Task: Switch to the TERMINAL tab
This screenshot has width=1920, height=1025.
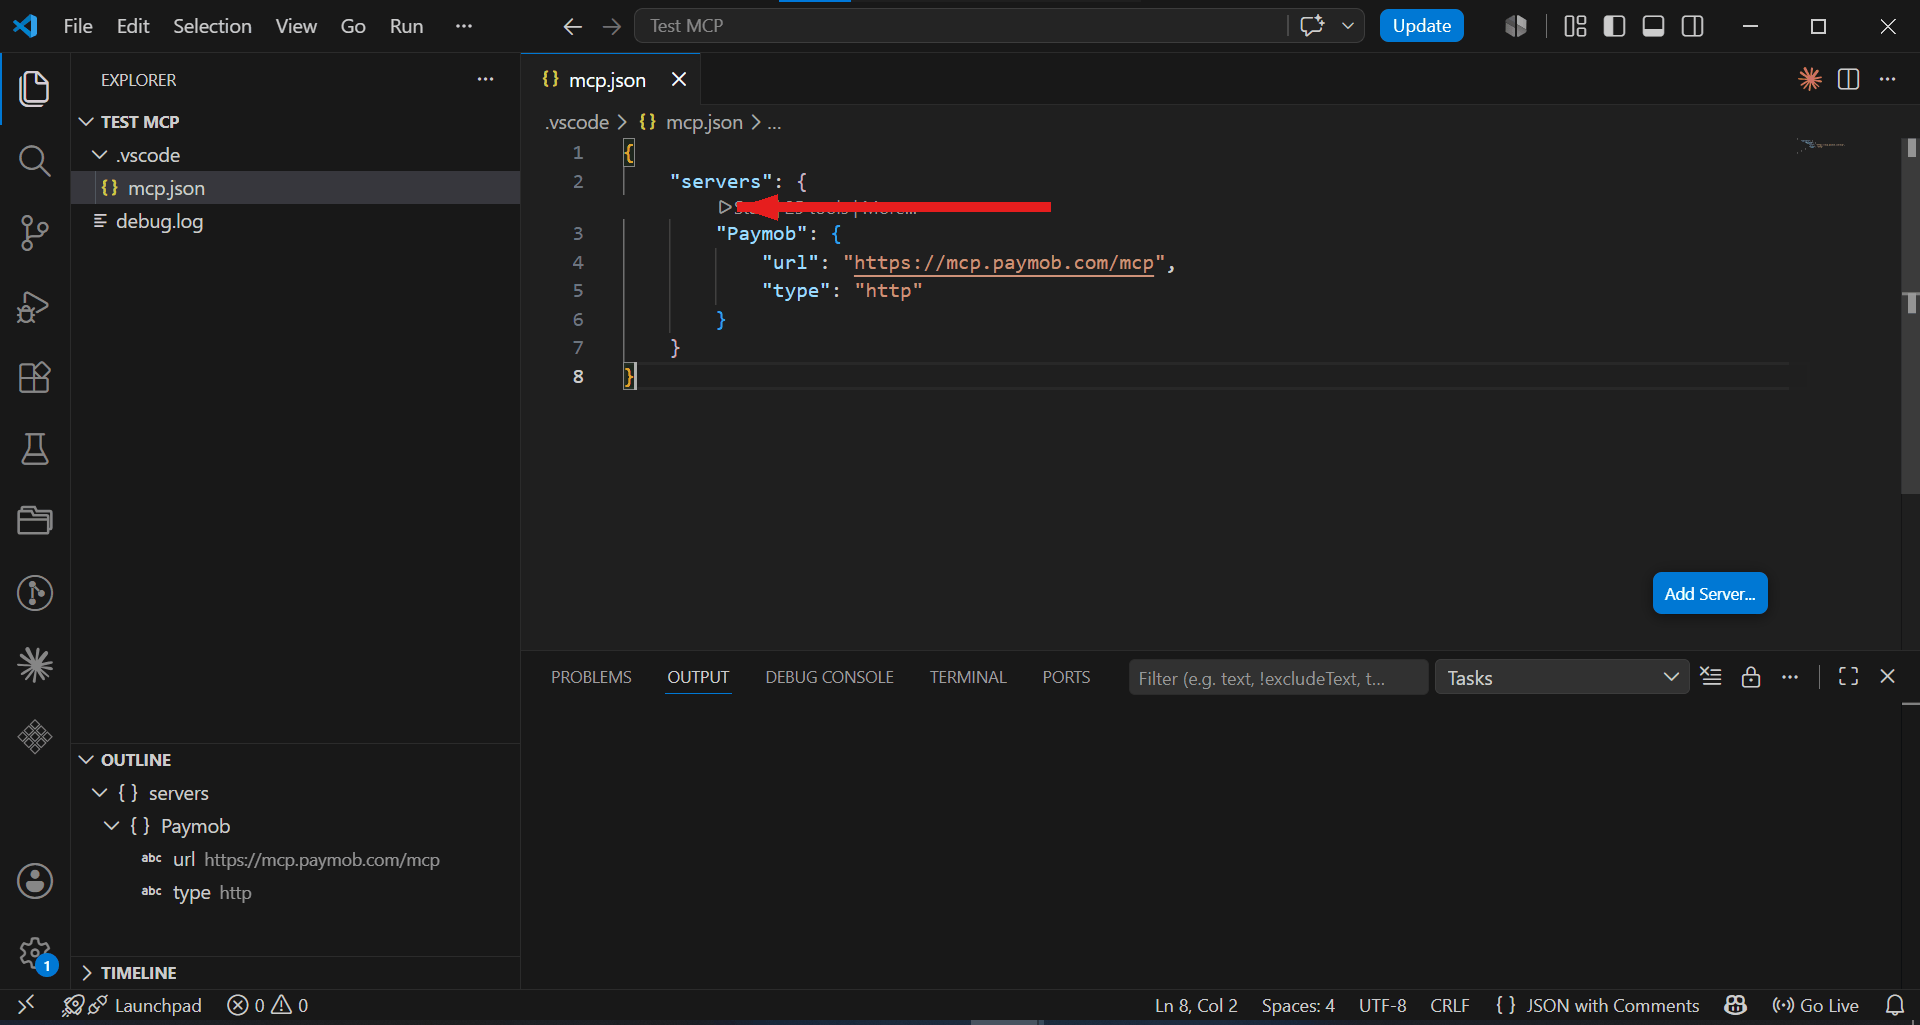Action: point(967,677)
